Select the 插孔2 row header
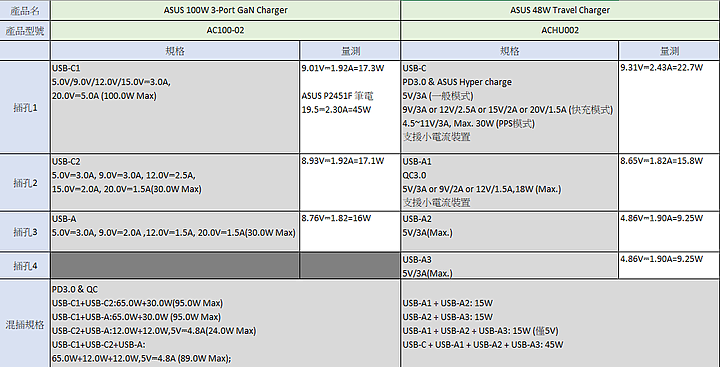Image resolution: width=720 pixels, height=367 pixels. coord(25,183)
